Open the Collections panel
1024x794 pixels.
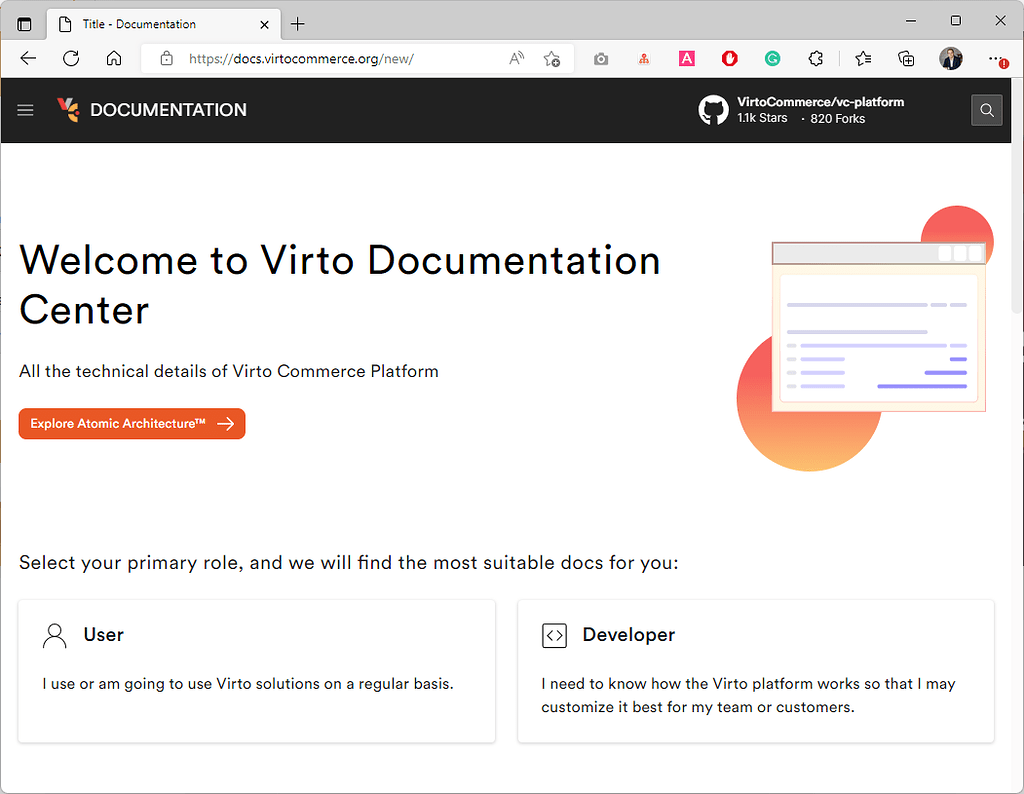(906, 59)
